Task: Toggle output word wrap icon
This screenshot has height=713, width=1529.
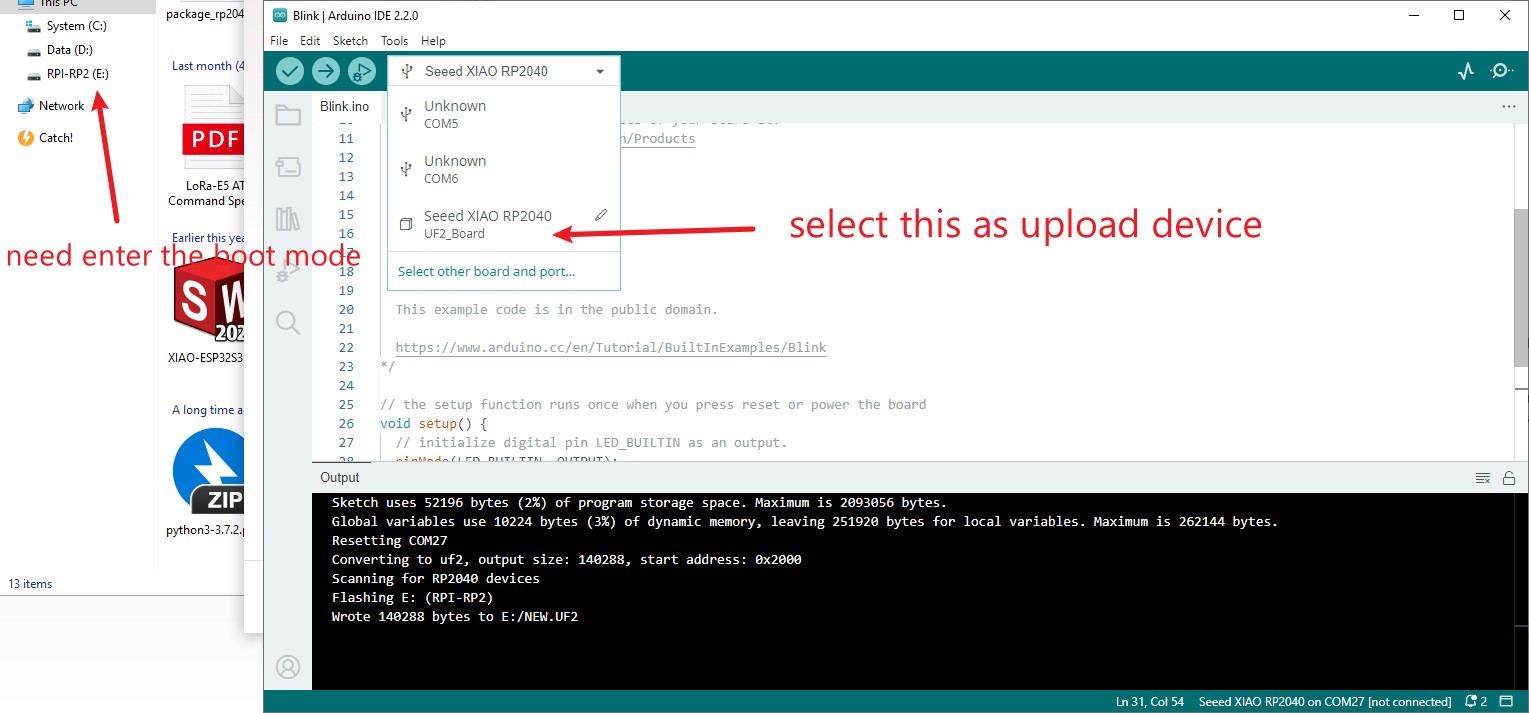Action: click(1483, 478)
